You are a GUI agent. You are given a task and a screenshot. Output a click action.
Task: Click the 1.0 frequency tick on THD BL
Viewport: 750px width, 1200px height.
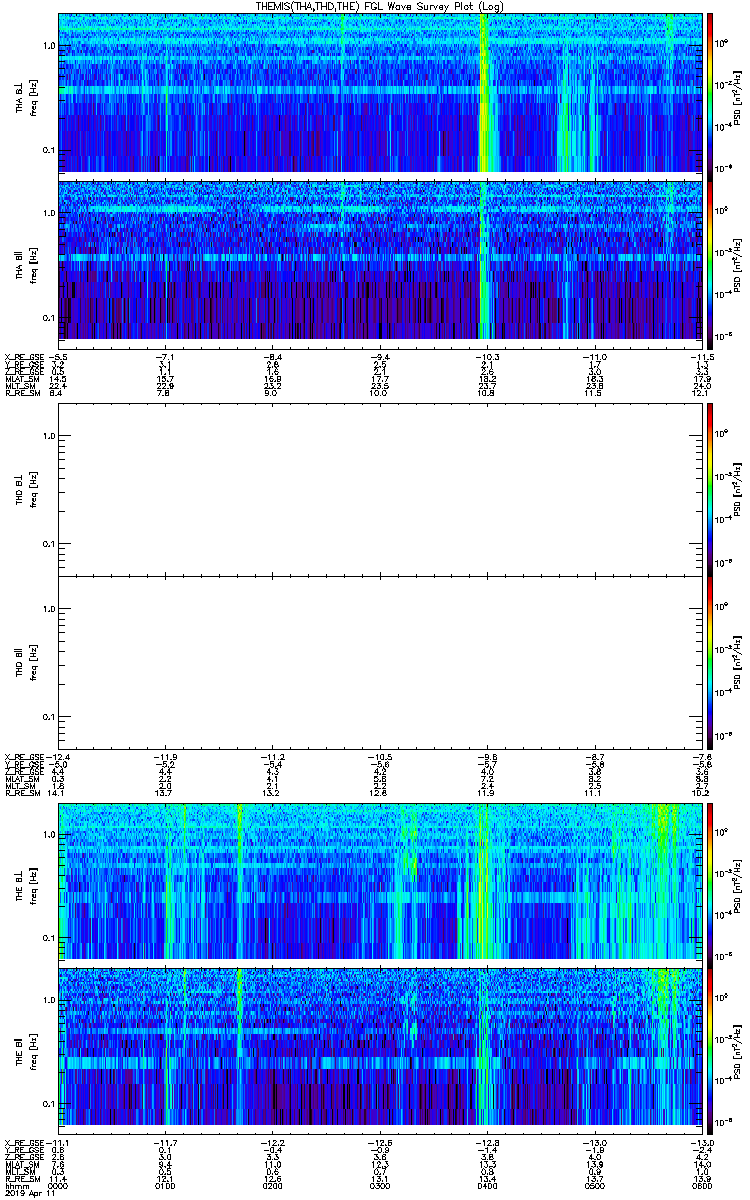49,435
